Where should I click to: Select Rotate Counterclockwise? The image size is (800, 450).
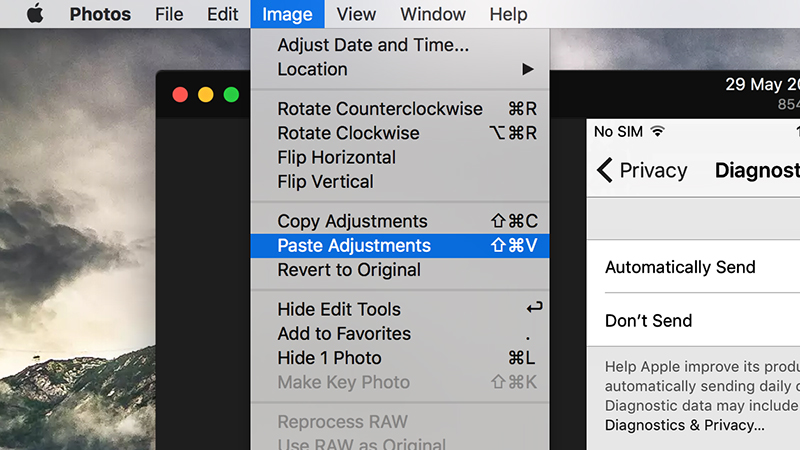click(x=400, y=109)
